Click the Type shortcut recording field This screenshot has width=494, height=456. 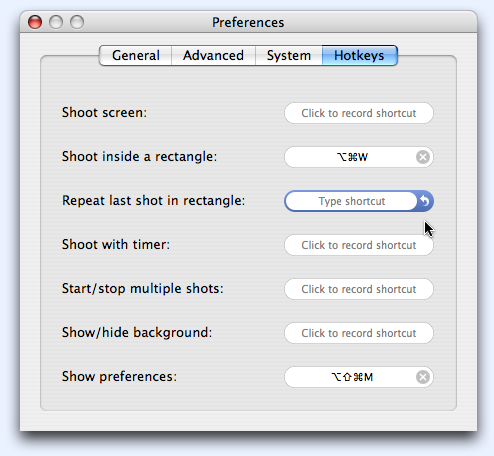coord(351,201)
